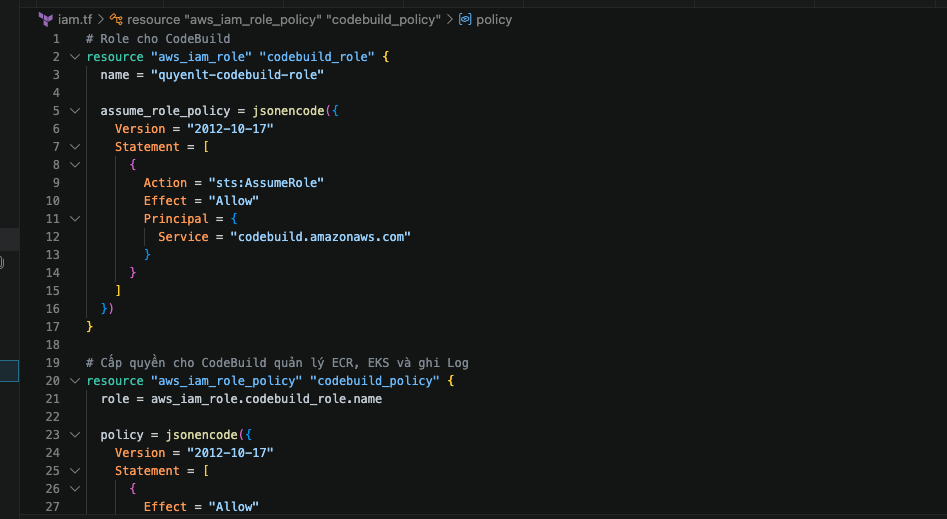Collapse the Principal block at line 11

click(x=75, y=219)
